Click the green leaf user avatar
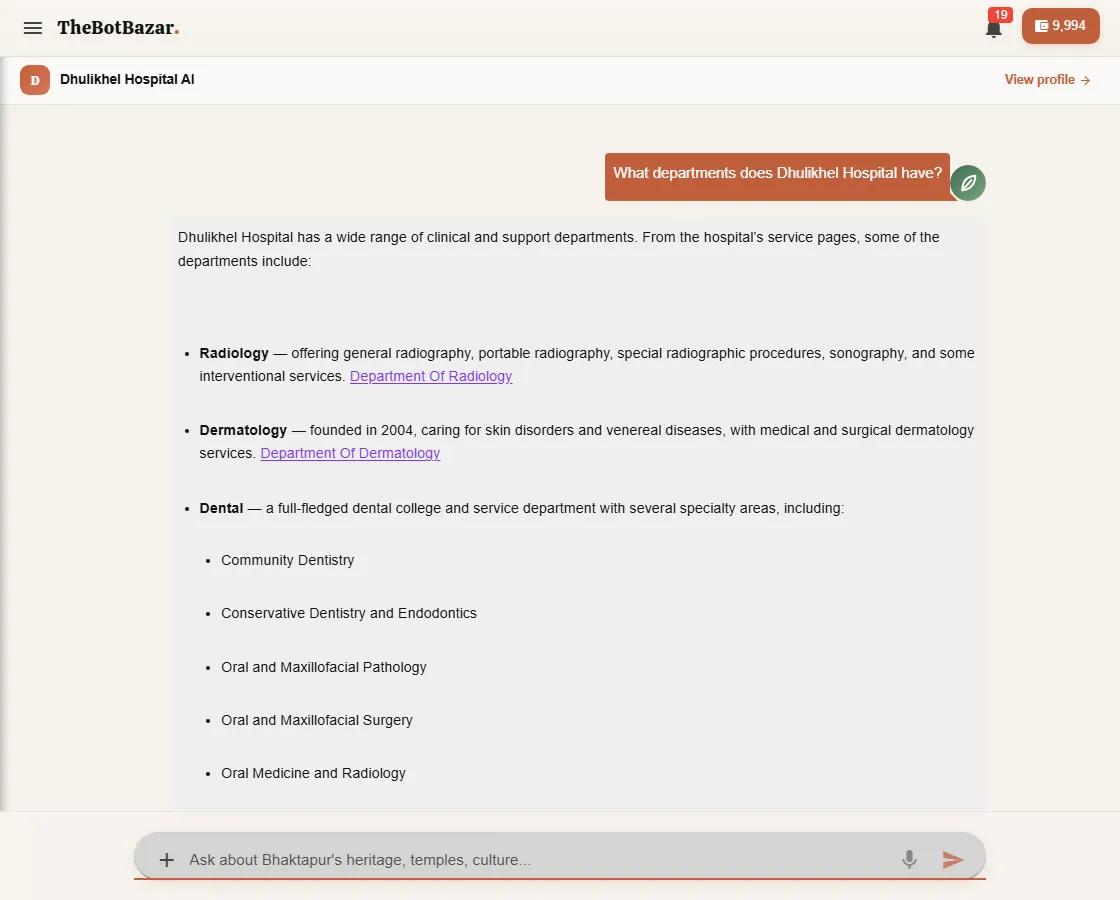The height and width of the screenshot is (900, 1120). (968, 183)
